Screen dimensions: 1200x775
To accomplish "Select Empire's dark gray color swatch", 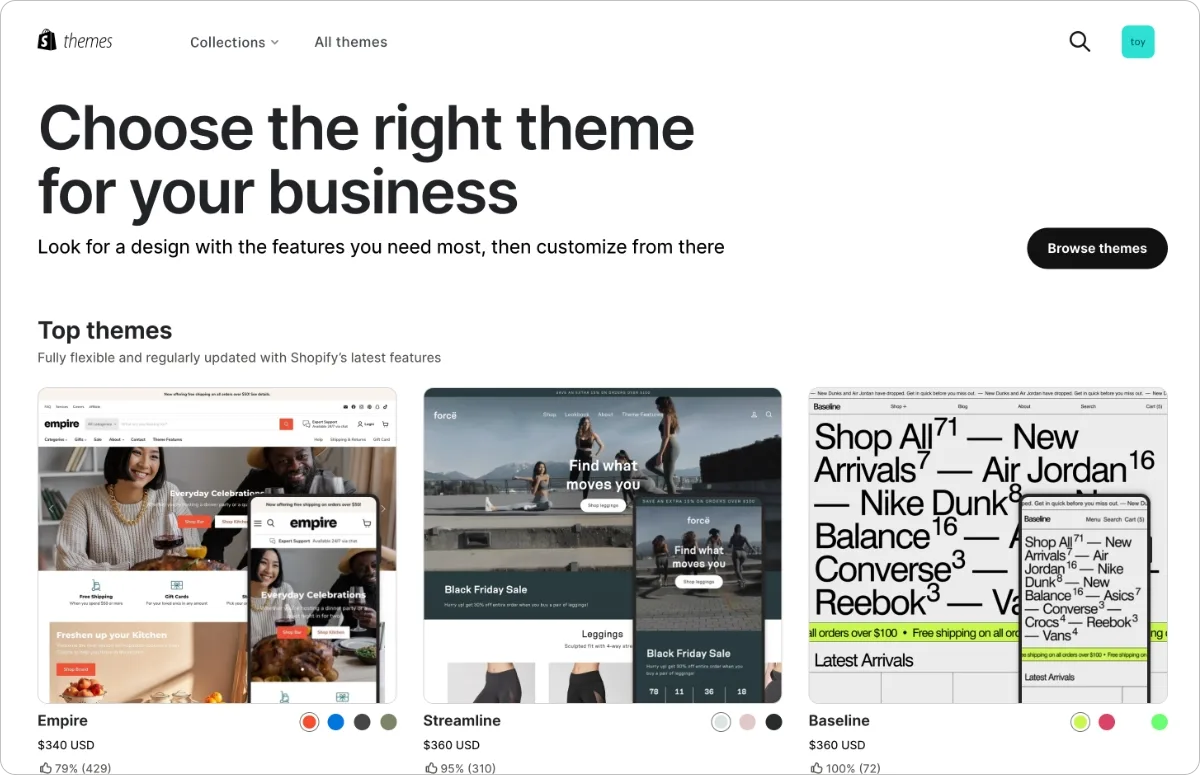I will (362, 722).
